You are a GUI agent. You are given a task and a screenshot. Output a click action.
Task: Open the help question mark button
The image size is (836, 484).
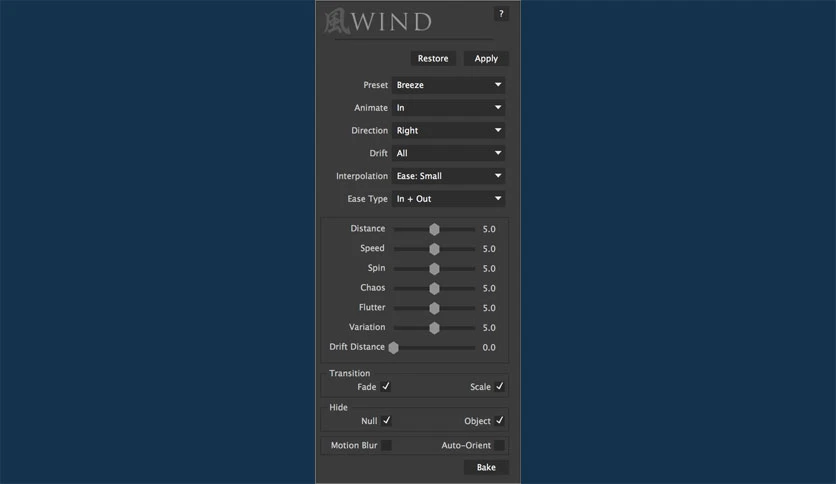click(x=501, y=14)
